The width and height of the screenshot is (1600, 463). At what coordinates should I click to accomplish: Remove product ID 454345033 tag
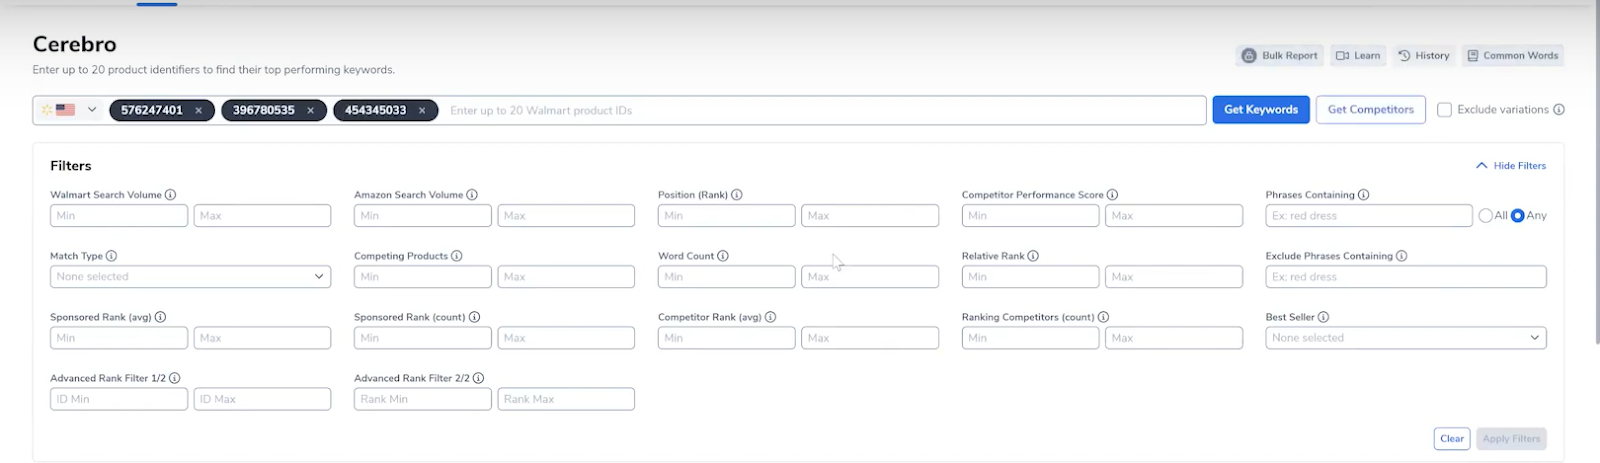point(422,111)
